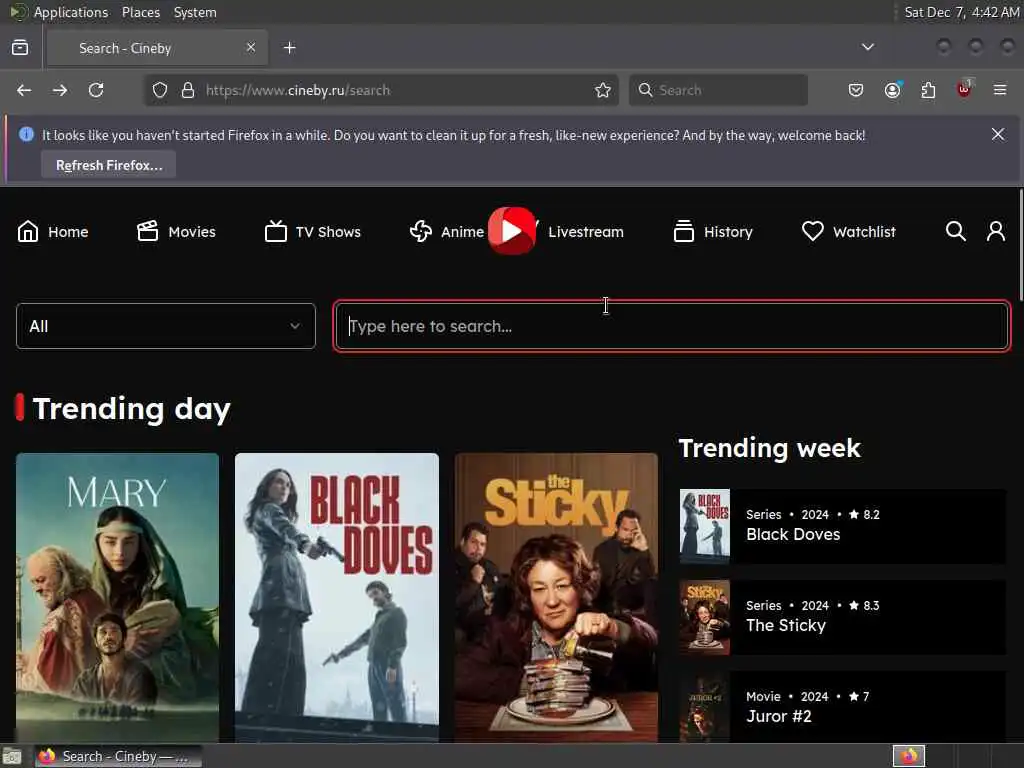Open the Watchlist page
1024x768 pixels.
[x=848, y=231]
